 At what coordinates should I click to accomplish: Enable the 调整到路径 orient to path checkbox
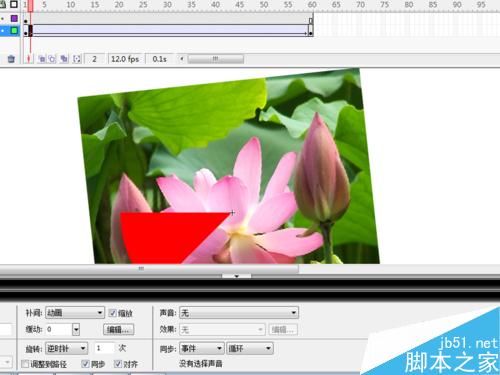[25, 364]
